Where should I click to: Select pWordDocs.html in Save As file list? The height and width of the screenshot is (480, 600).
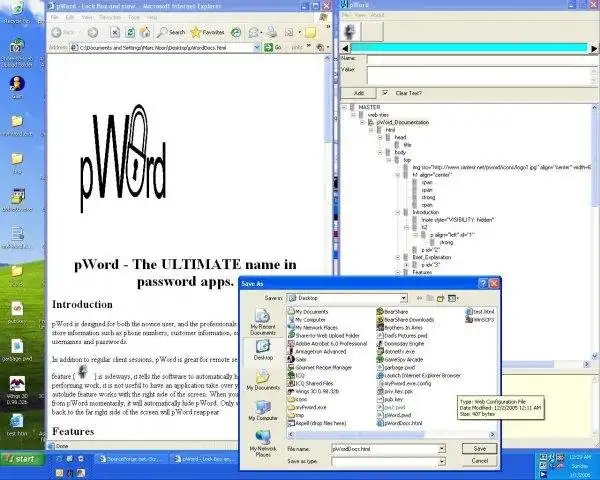399,423
